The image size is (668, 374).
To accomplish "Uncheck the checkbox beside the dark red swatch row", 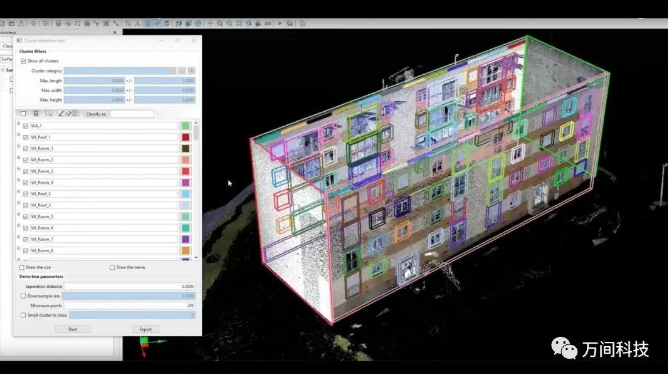I will click(26, 137).
